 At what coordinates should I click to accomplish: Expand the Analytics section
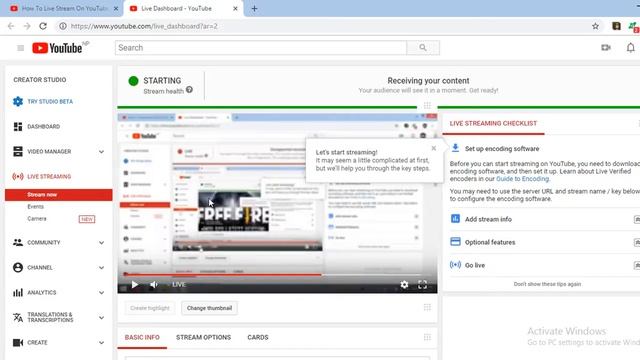101,293
